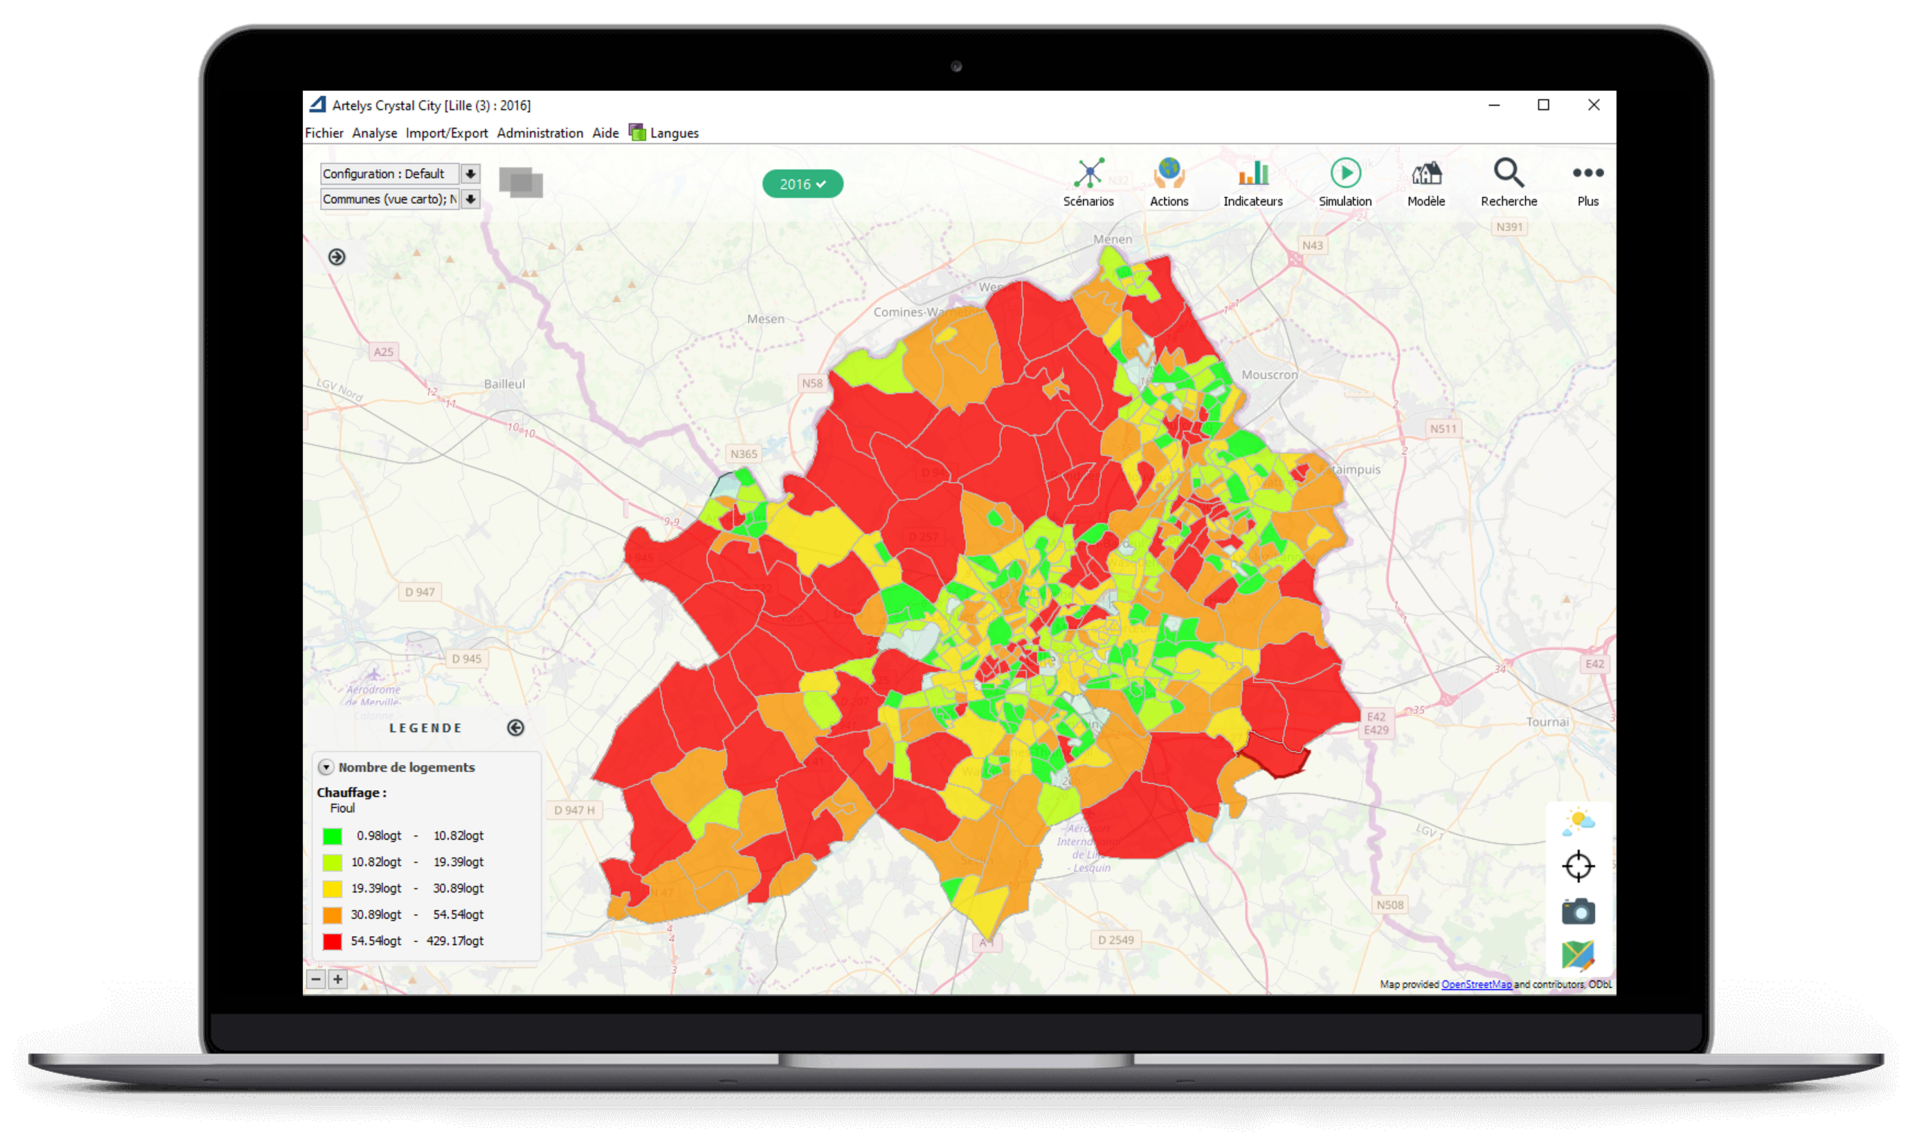Click the Tournai map label
This screenshot has width=1920, height=1140.
(x=1548, y=722)
